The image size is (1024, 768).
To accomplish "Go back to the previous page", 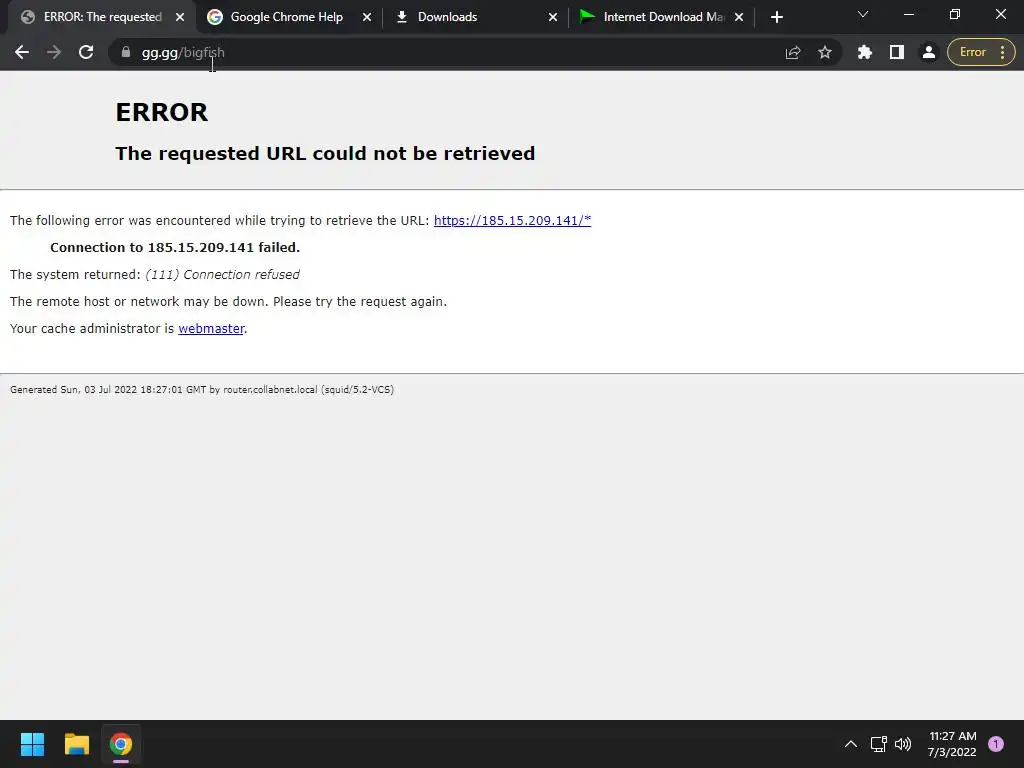I will [x=22, y=52].
